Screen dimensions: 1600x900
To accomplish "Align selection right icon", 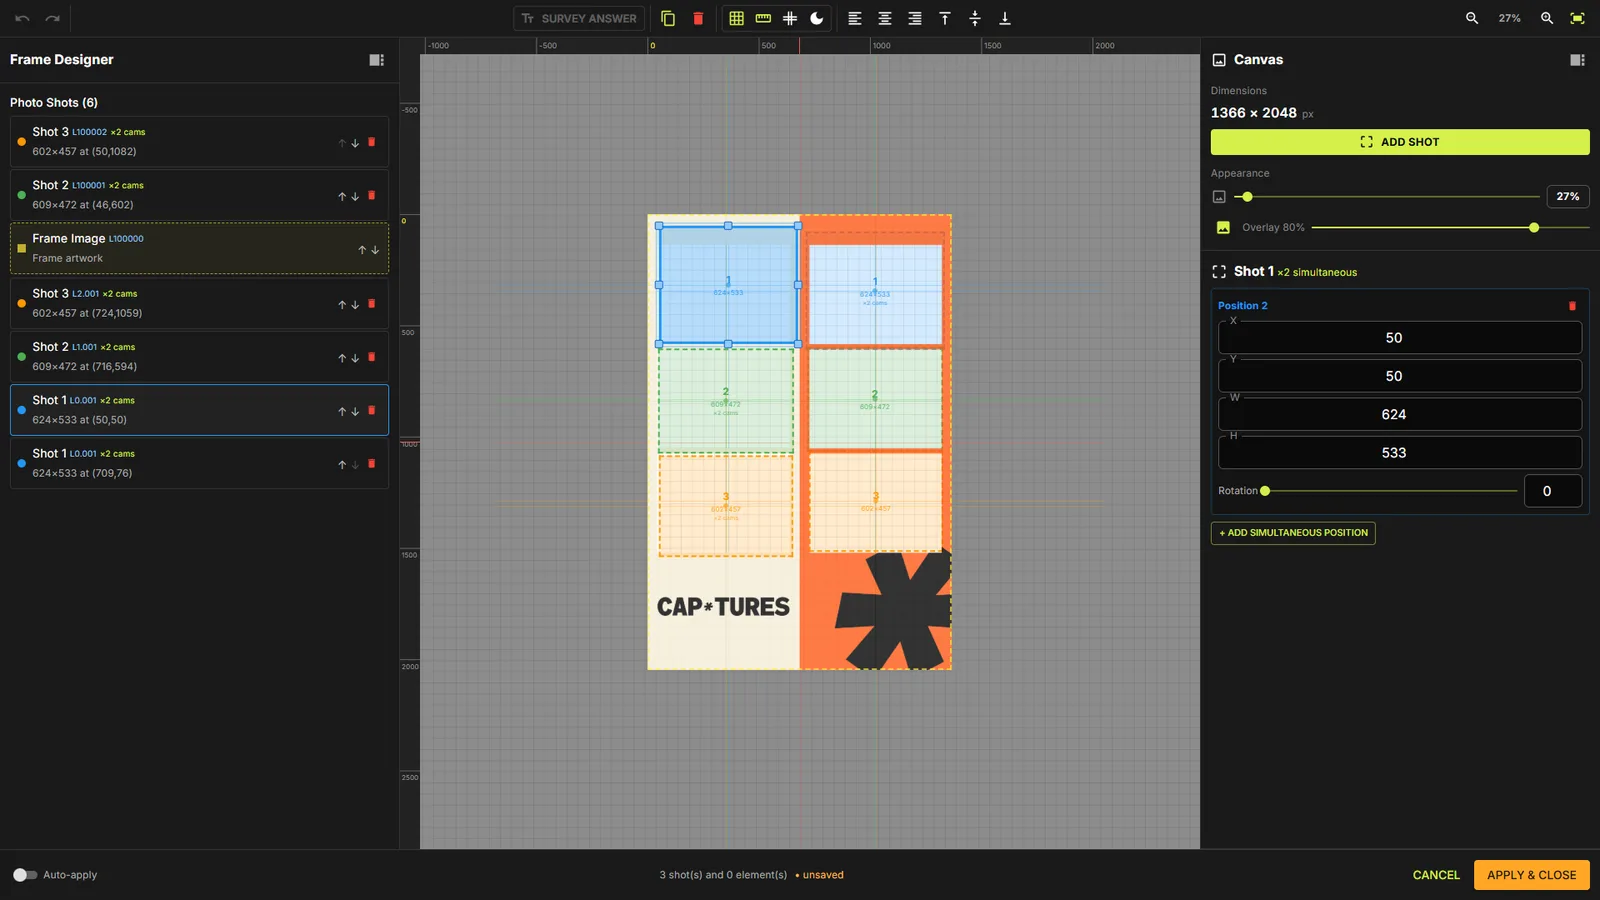I will coord(915,18).
